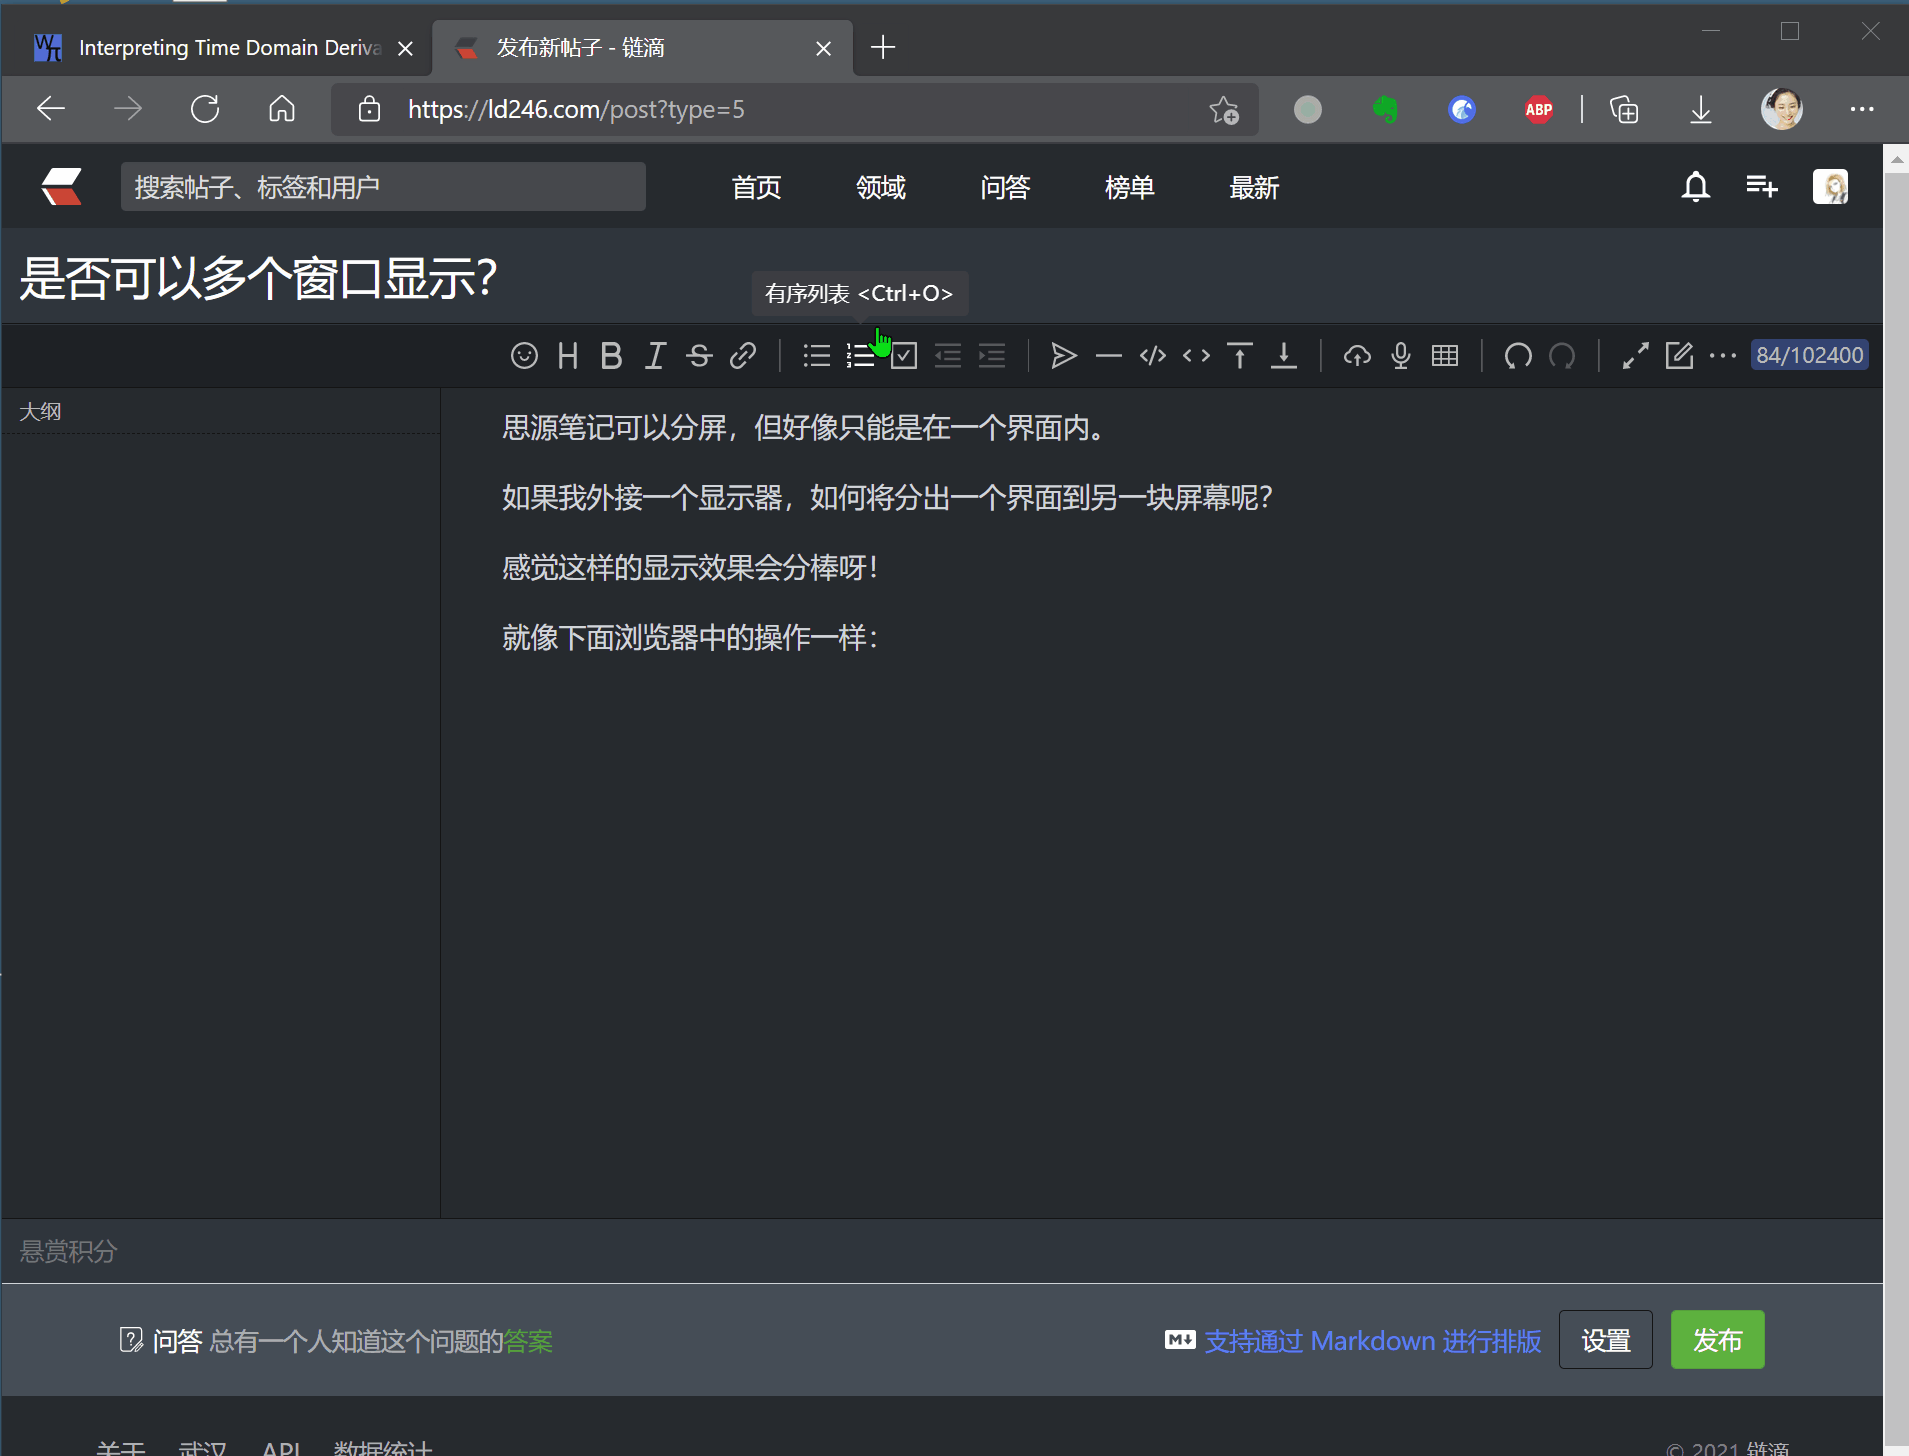Undo the last edit
The width and height of the screenshot is (1909, 1456).
click(1518, 355)
